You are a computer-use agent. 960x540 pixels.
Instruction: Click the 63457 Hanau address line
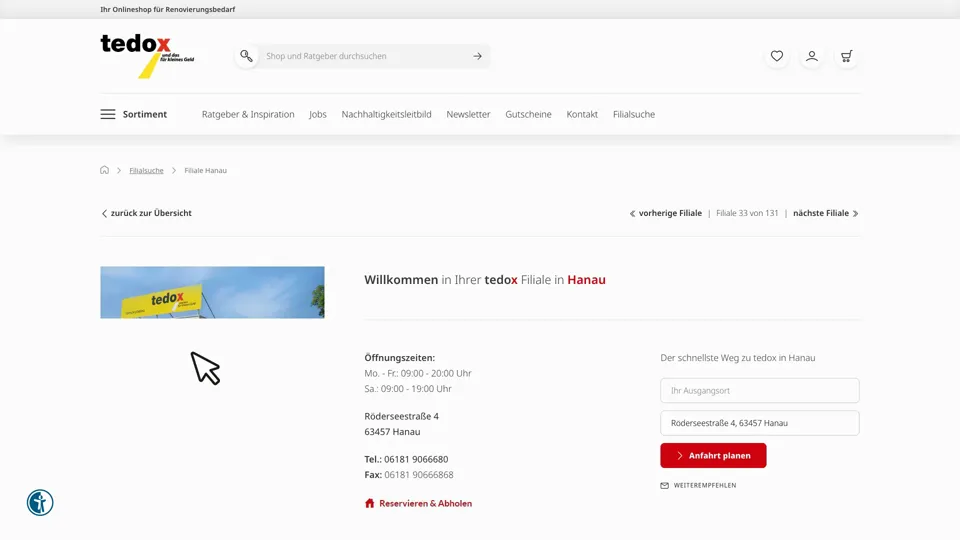(392, 432)
